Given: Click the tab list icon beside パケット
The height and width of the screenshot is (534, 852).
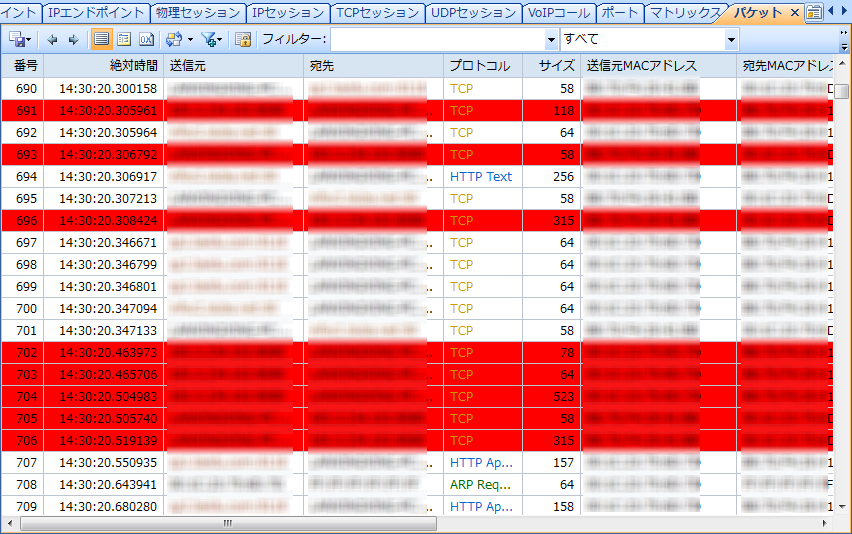Looking at the screenshot, I should click(814, 13).
